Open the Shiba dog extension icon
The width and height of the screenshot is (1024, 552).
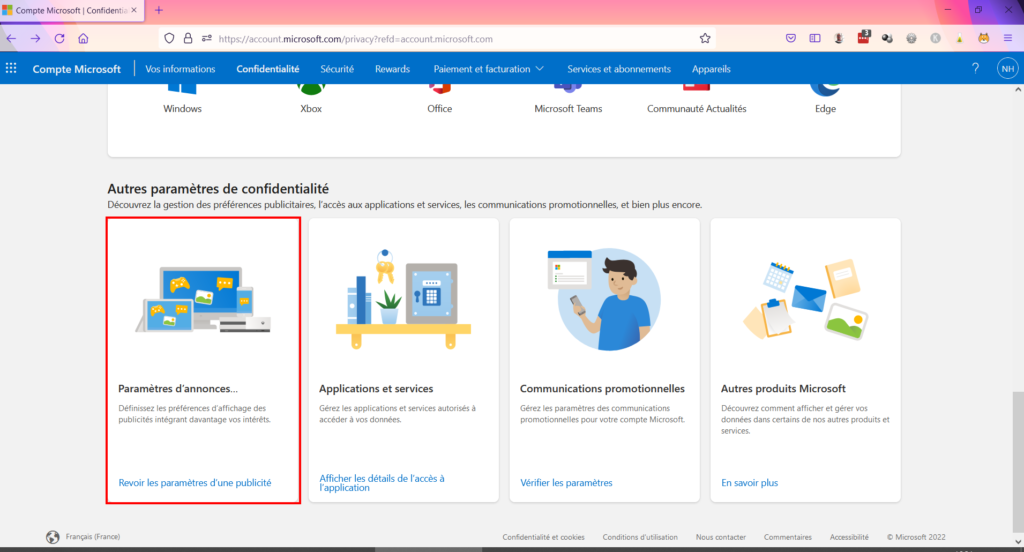984,39
